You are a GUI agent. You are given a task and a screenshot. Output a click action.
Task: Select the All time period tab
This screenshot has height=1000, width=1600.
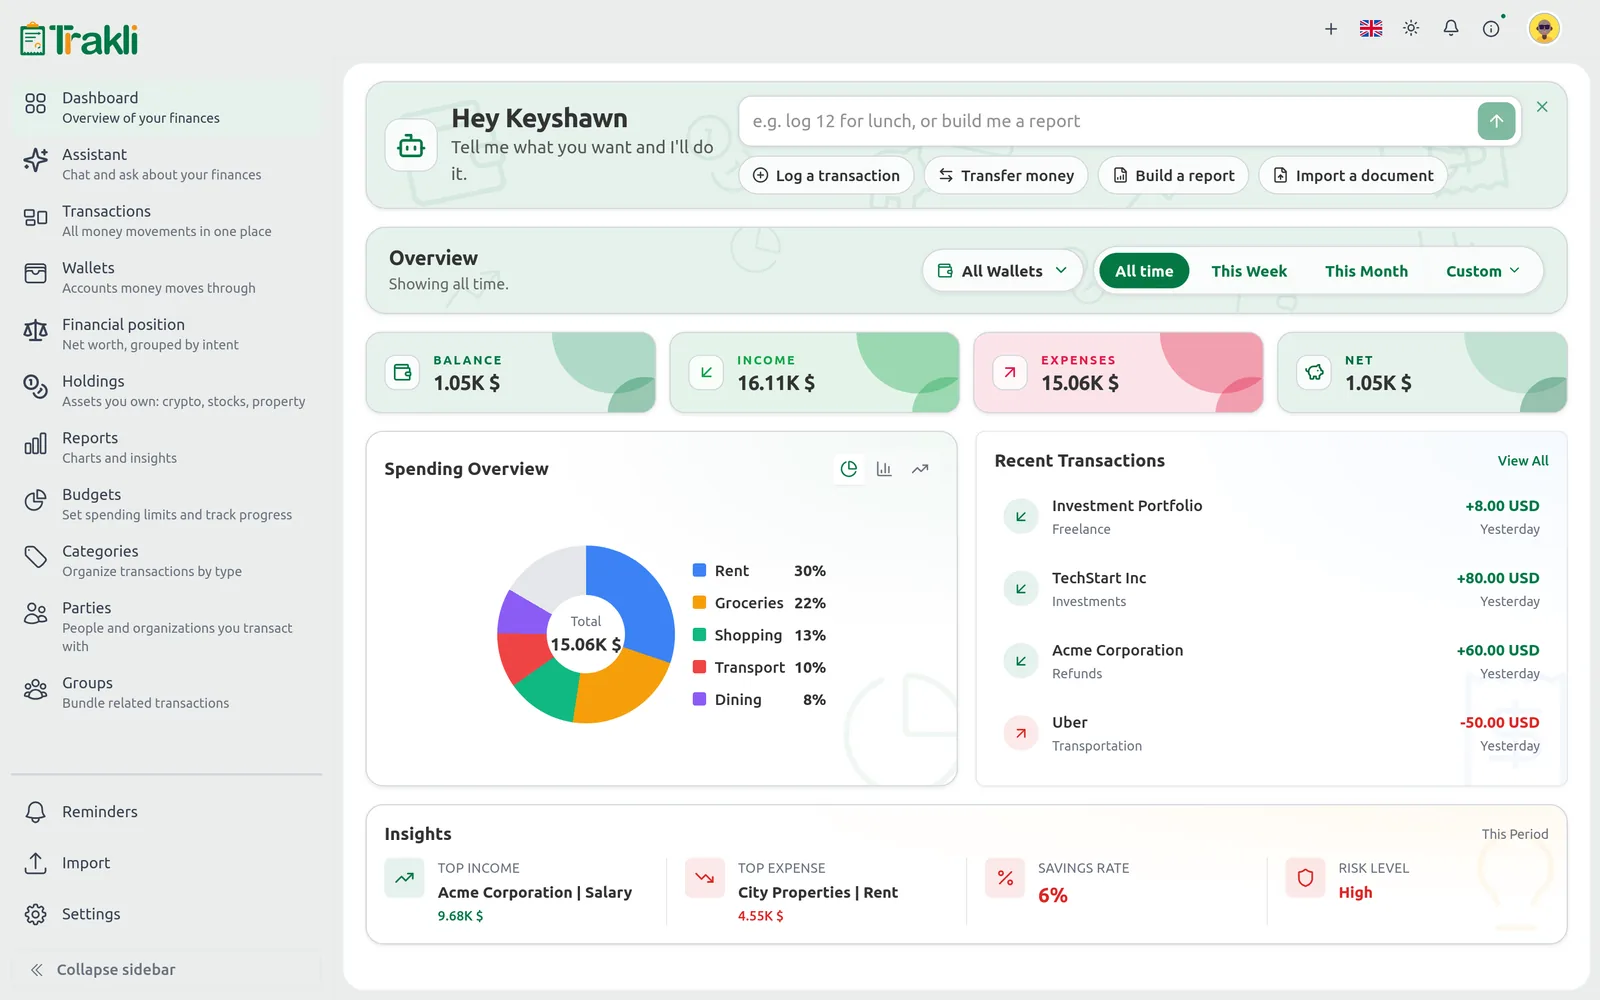tap(1144, 271)
